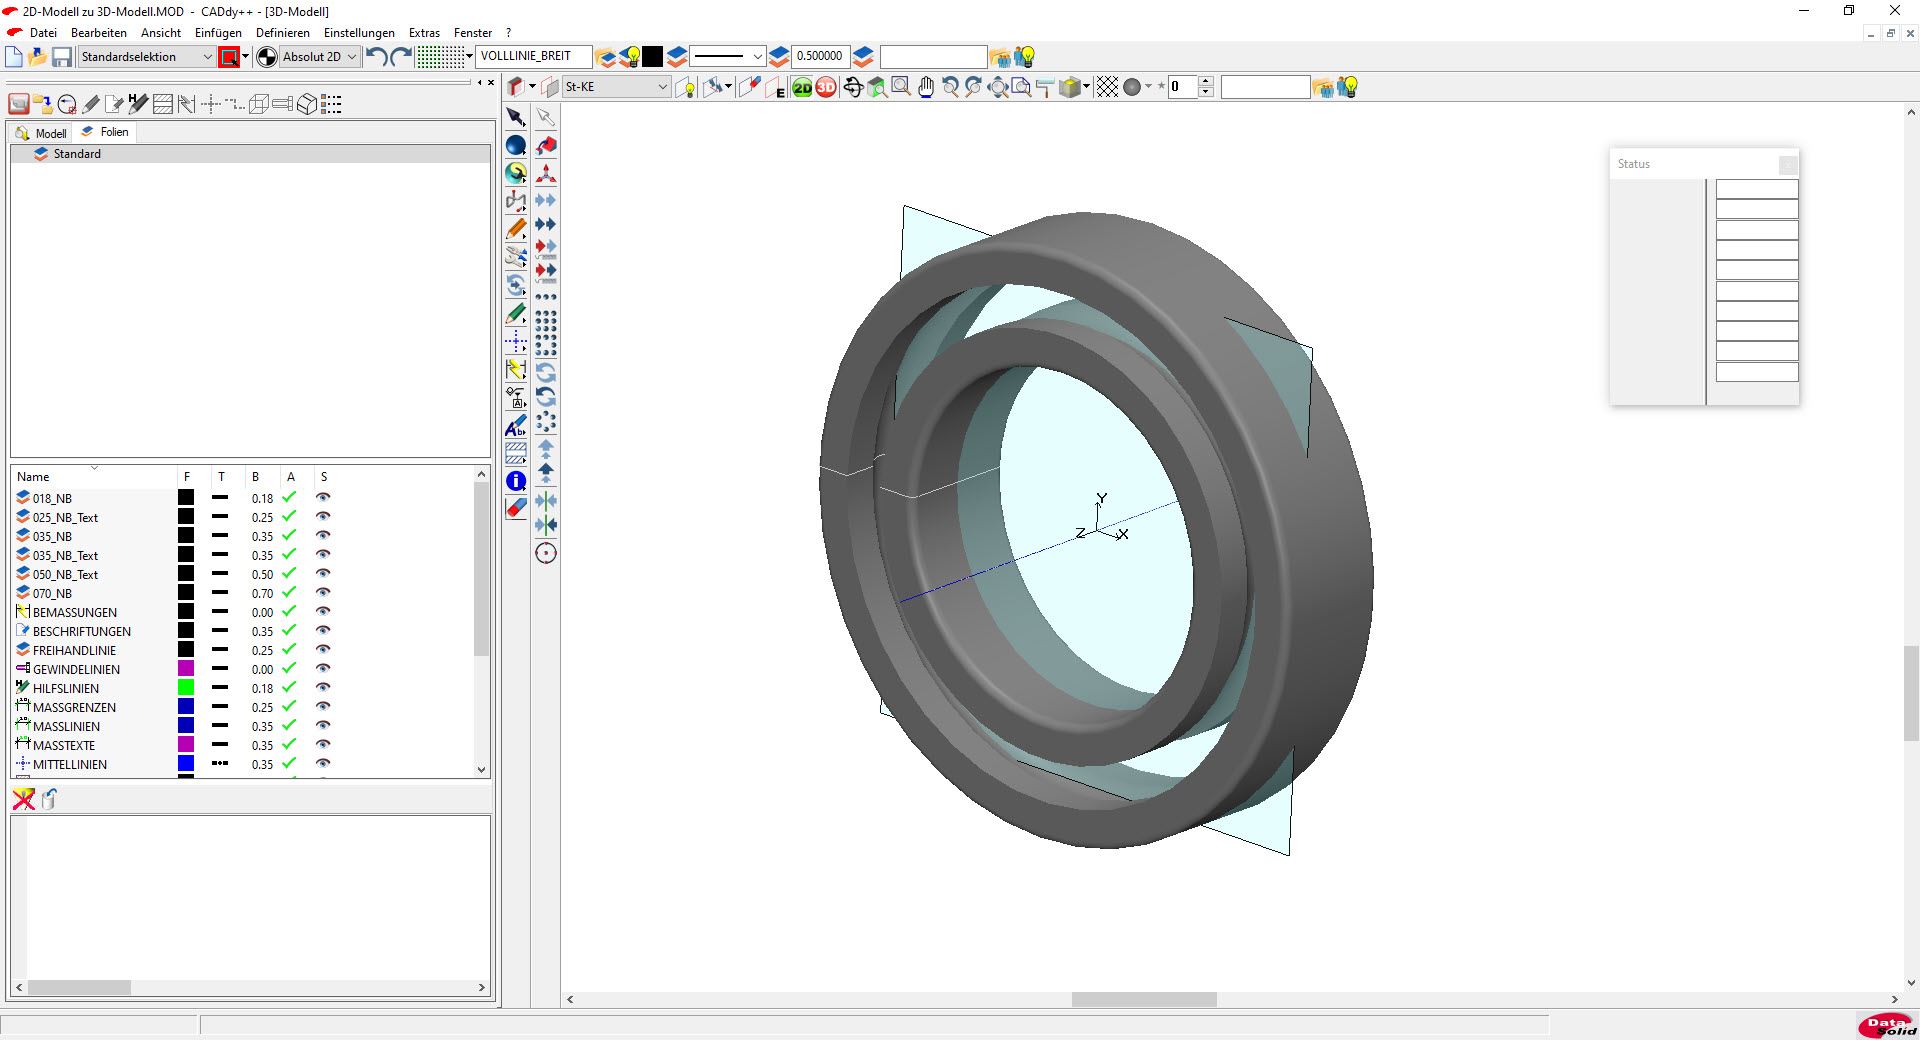Click the magenta color swatch of GEWINDELINIEN
Viewport: 1920px width, 1040px height.
(x=186, y=669)
